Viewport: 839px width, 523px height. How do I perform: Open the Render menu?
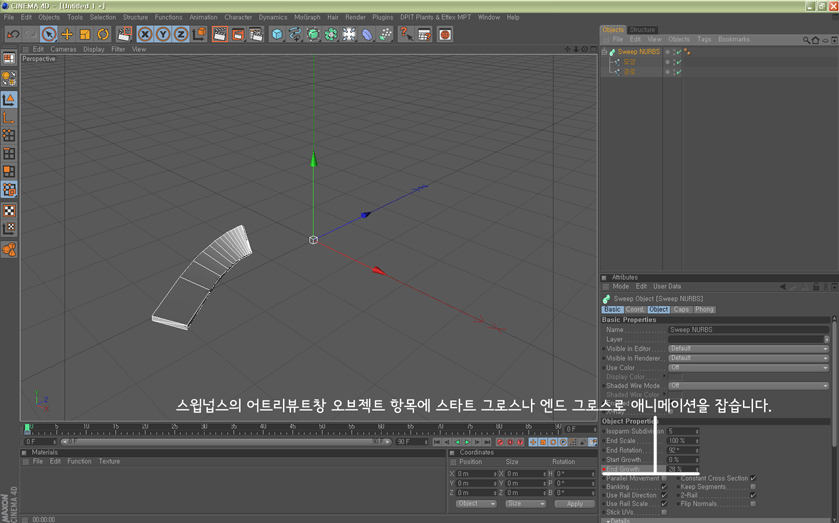pyautogui.click(x=355, y=17)
